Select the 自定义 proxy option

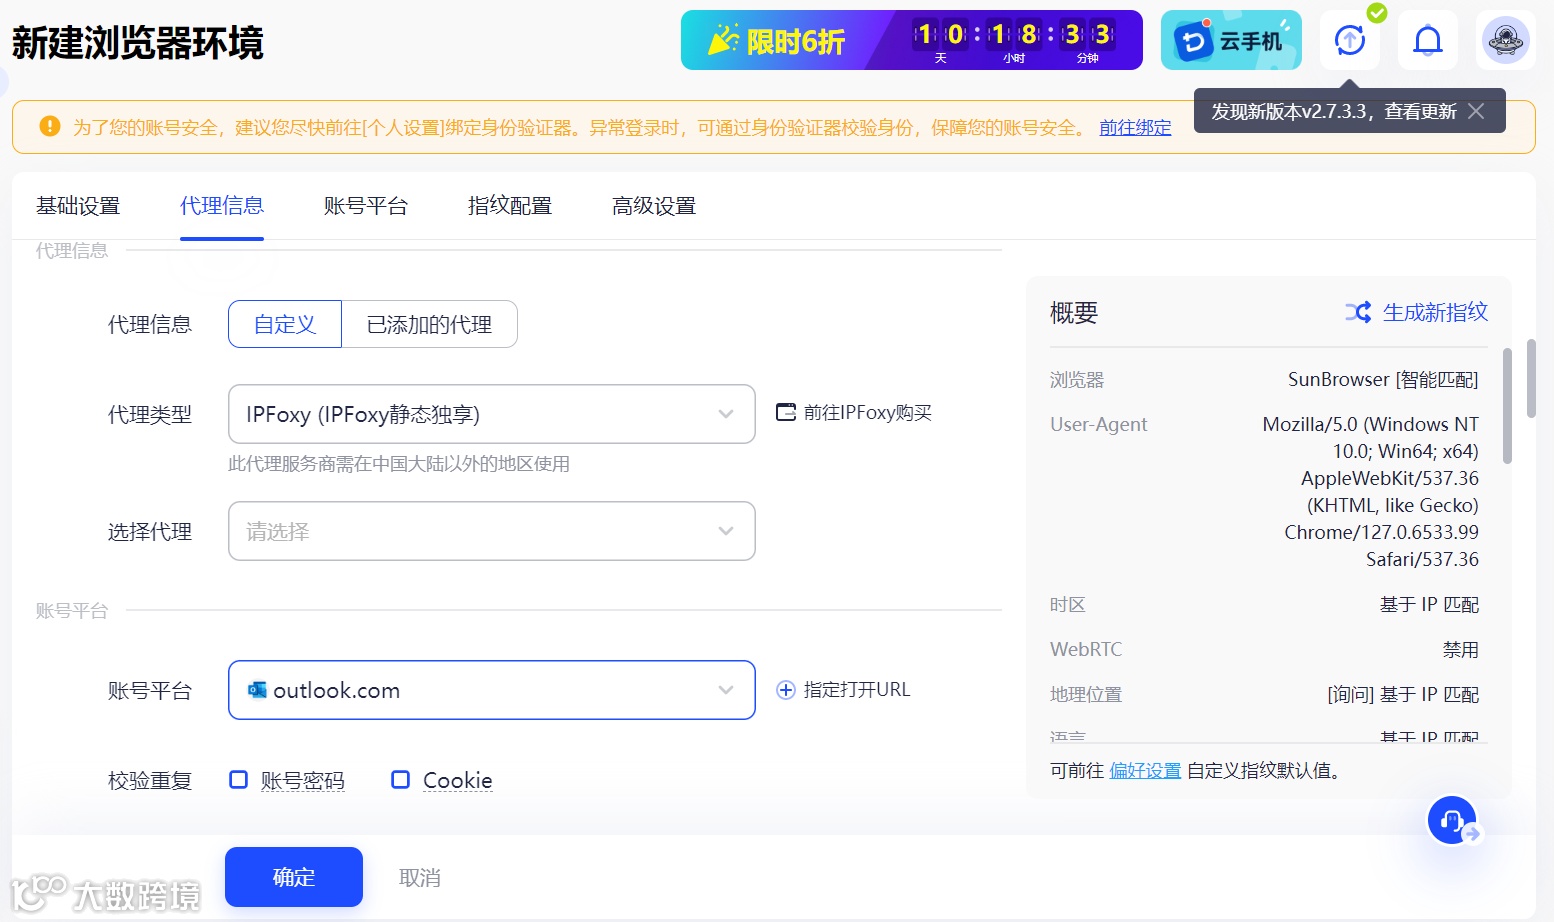click(x=285, y=324)
